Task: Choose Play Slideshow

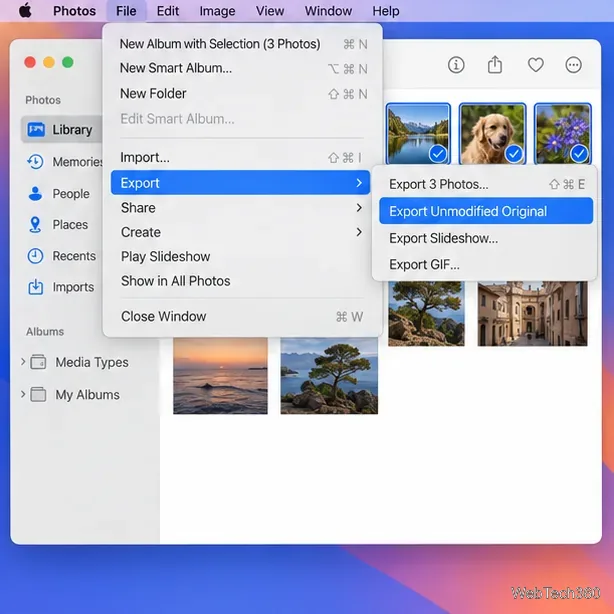Action: click(x=240, y=256)
